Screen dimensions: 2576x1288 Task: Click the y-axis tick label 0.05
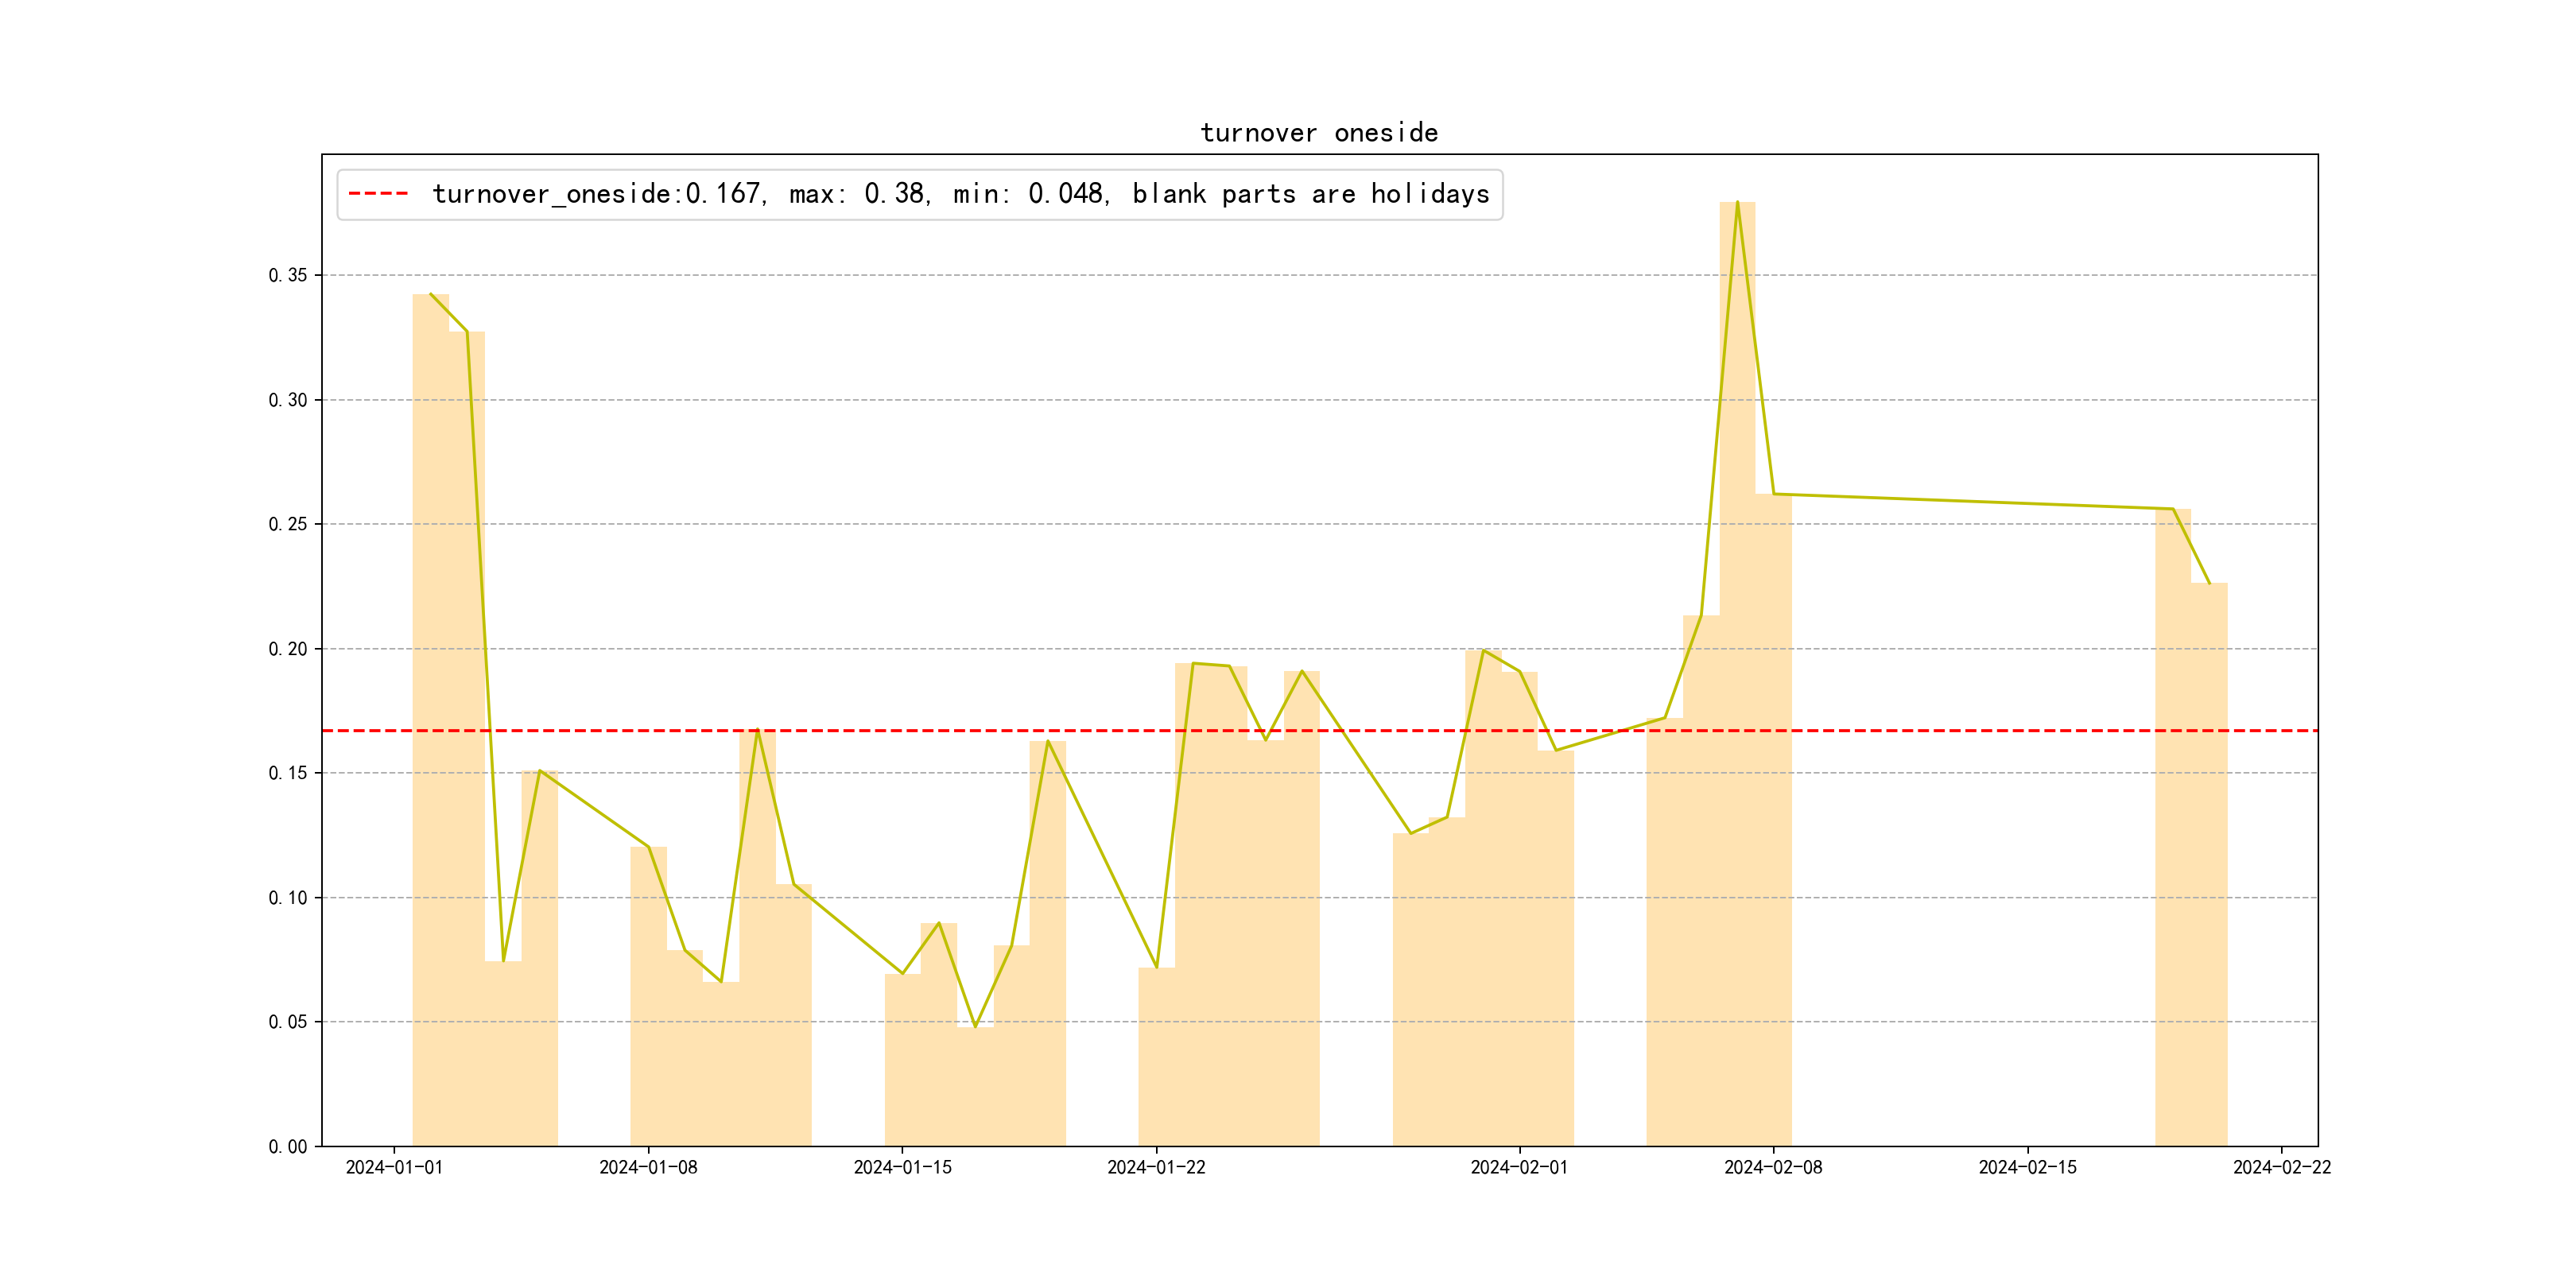(x=288, y=1022)
